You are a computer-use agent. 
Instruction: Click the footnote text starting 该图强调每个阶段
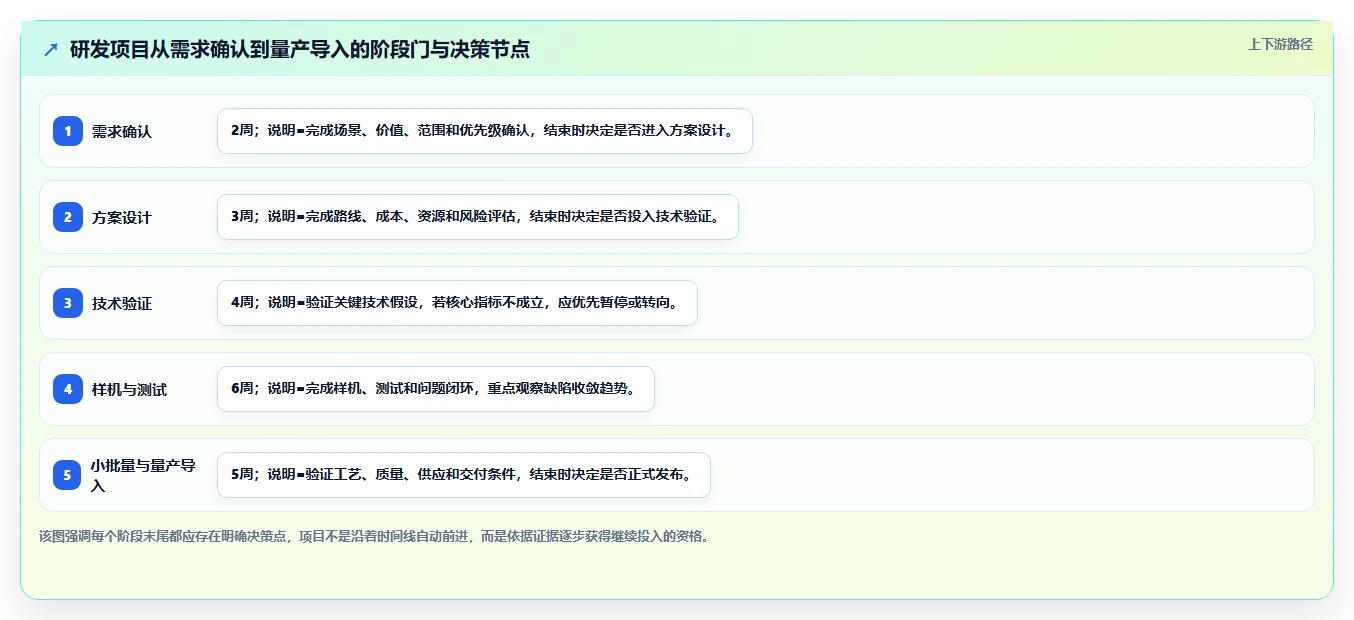click(374, 536)
